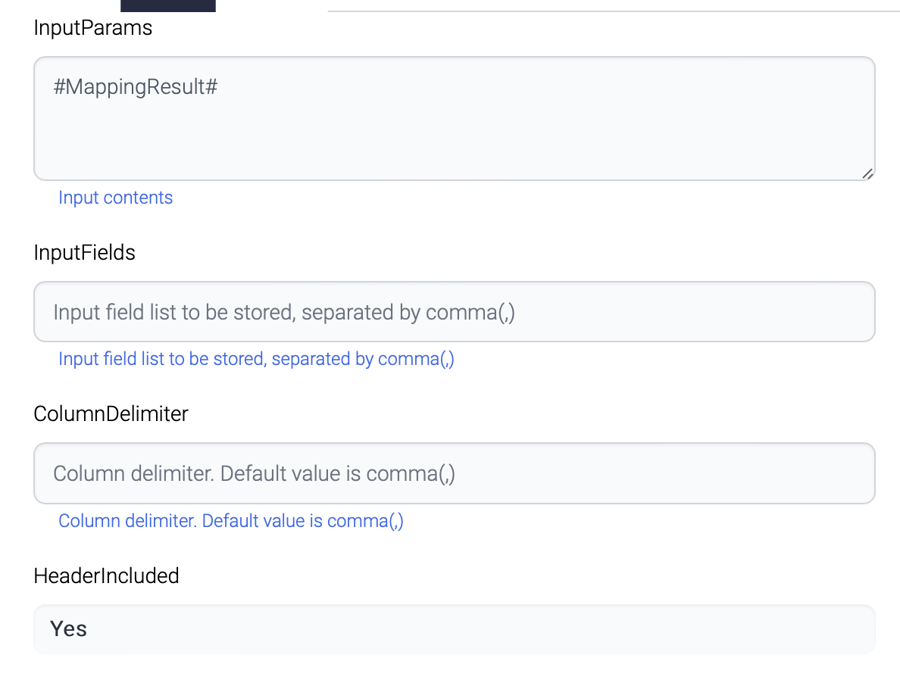
Task: Focus the ColumnDelimiter text box
Action: (454, 473)
